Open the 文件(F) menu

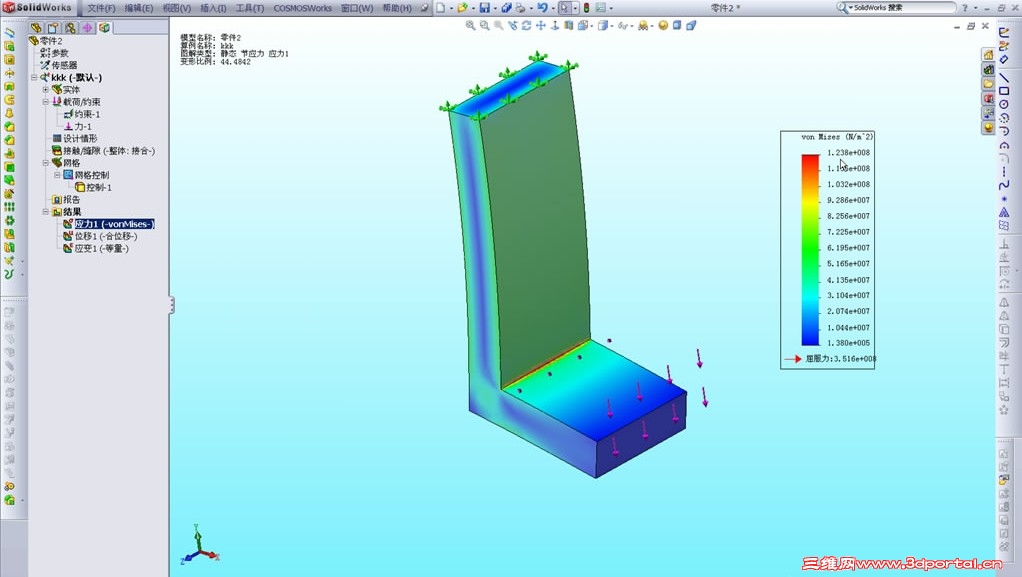[101, 8]
